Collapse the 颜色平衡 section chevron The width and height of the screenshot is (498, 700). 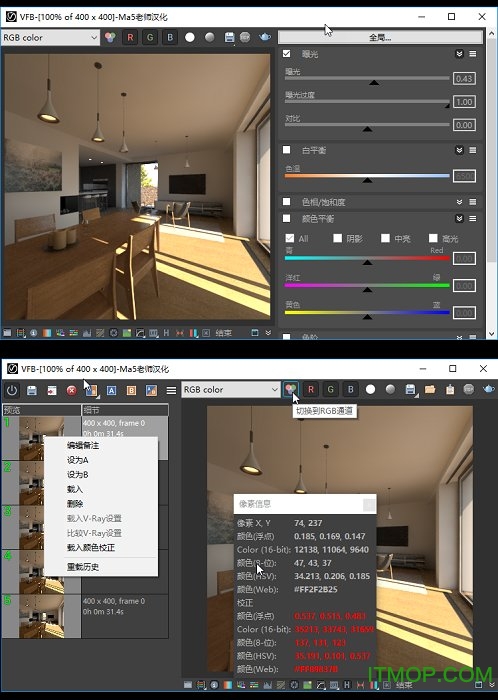459,218
